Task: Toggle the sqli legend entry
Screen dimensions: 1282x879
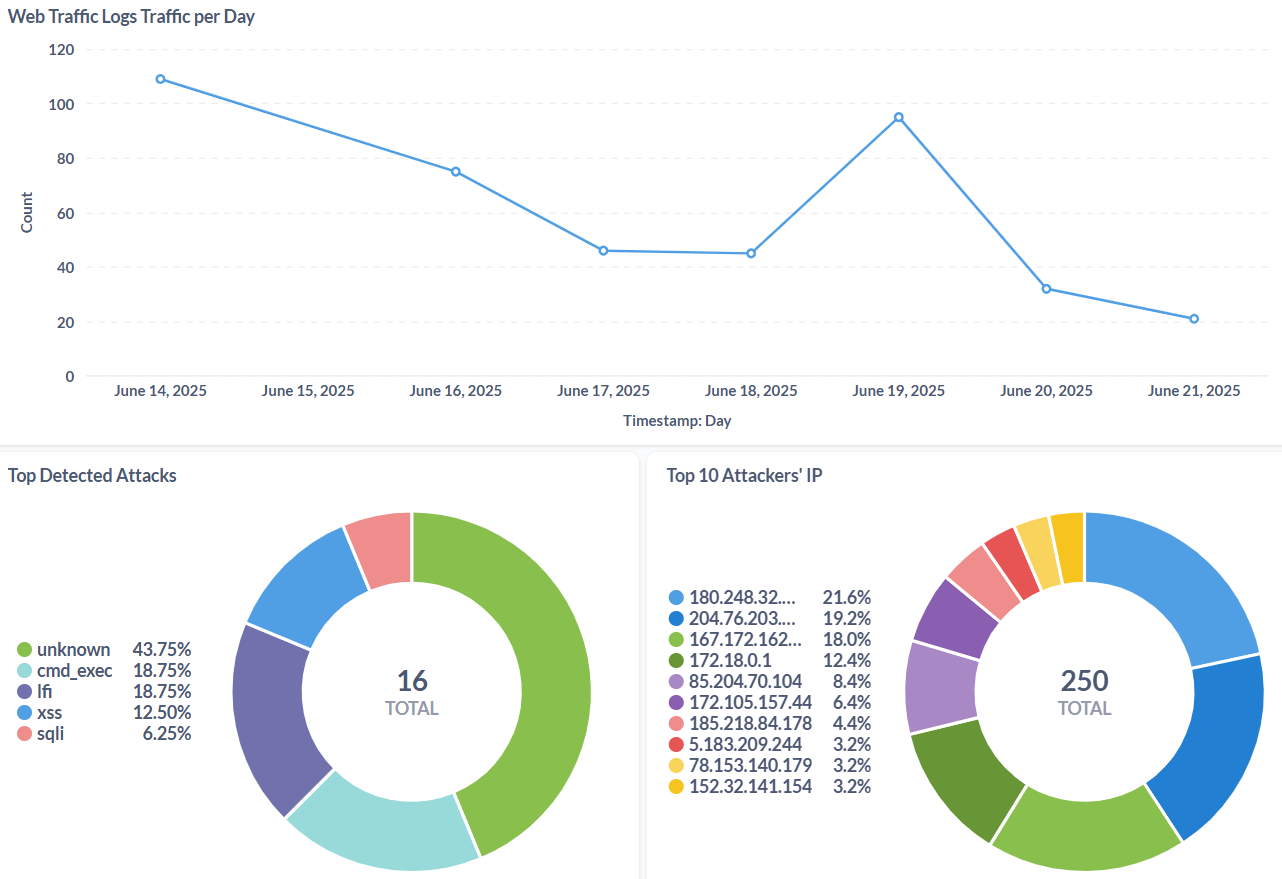Action: click(x=50, y=734)
